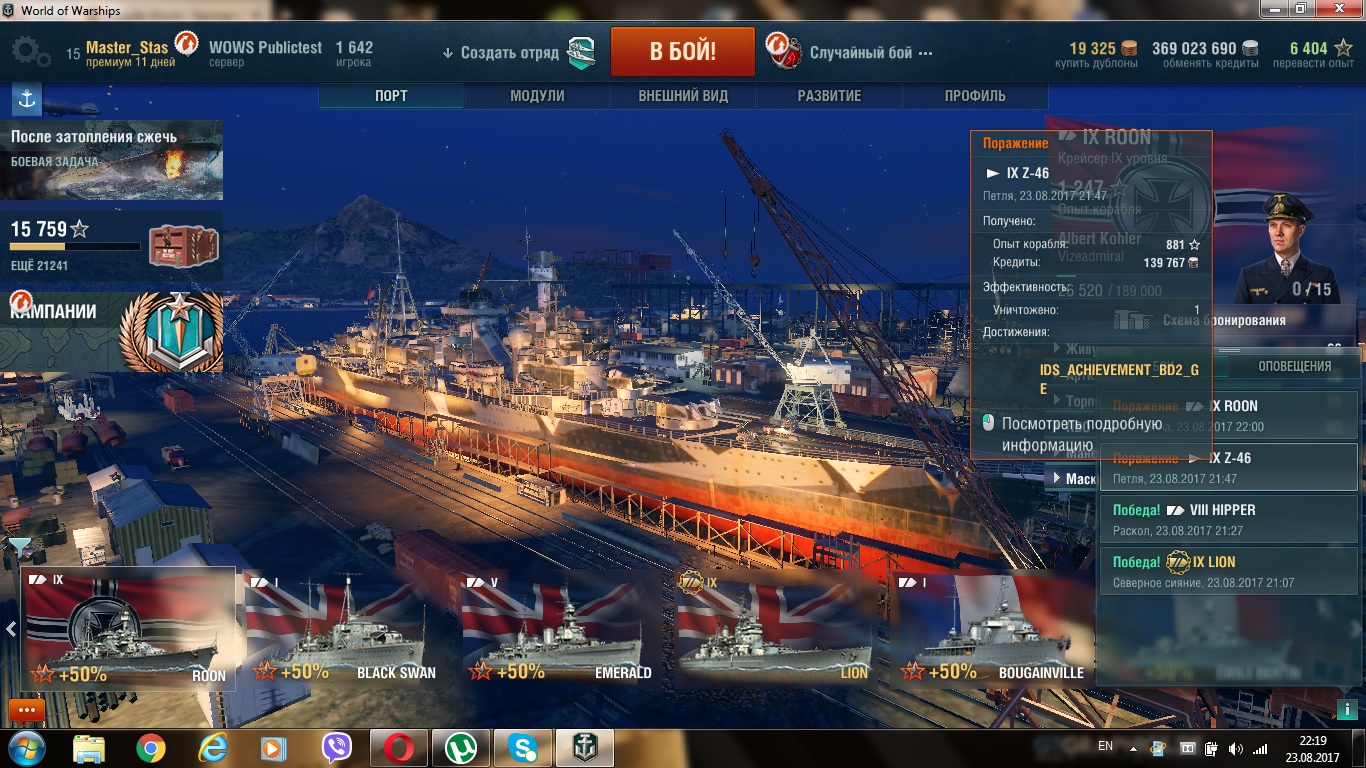Click the armor layout ship icon
1366x768 pixels.
point(1133,321)
